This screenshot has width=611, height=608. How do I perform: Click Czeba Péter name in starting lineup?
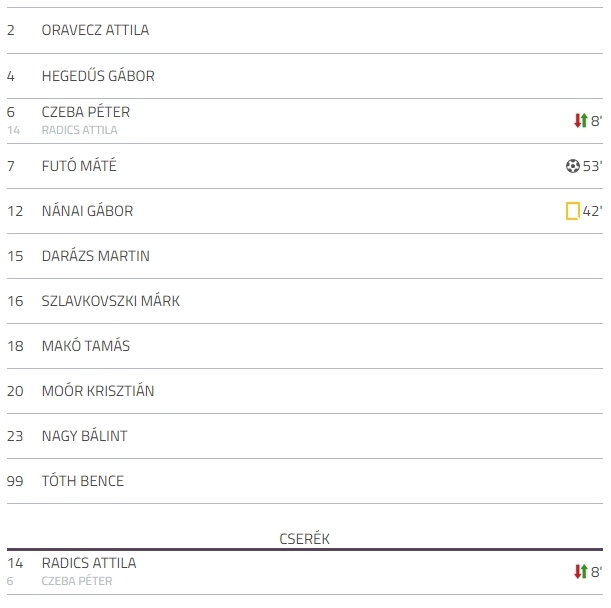(x=86, y=112)
